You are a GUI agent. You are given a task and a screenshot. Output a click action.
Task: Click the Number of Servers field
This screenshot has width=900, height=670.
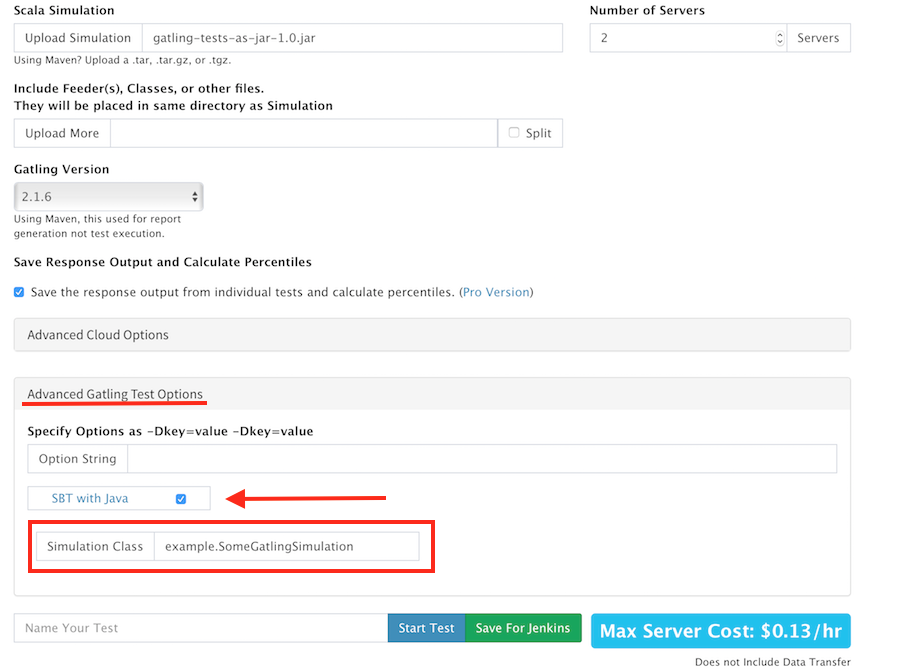point(688,38)
